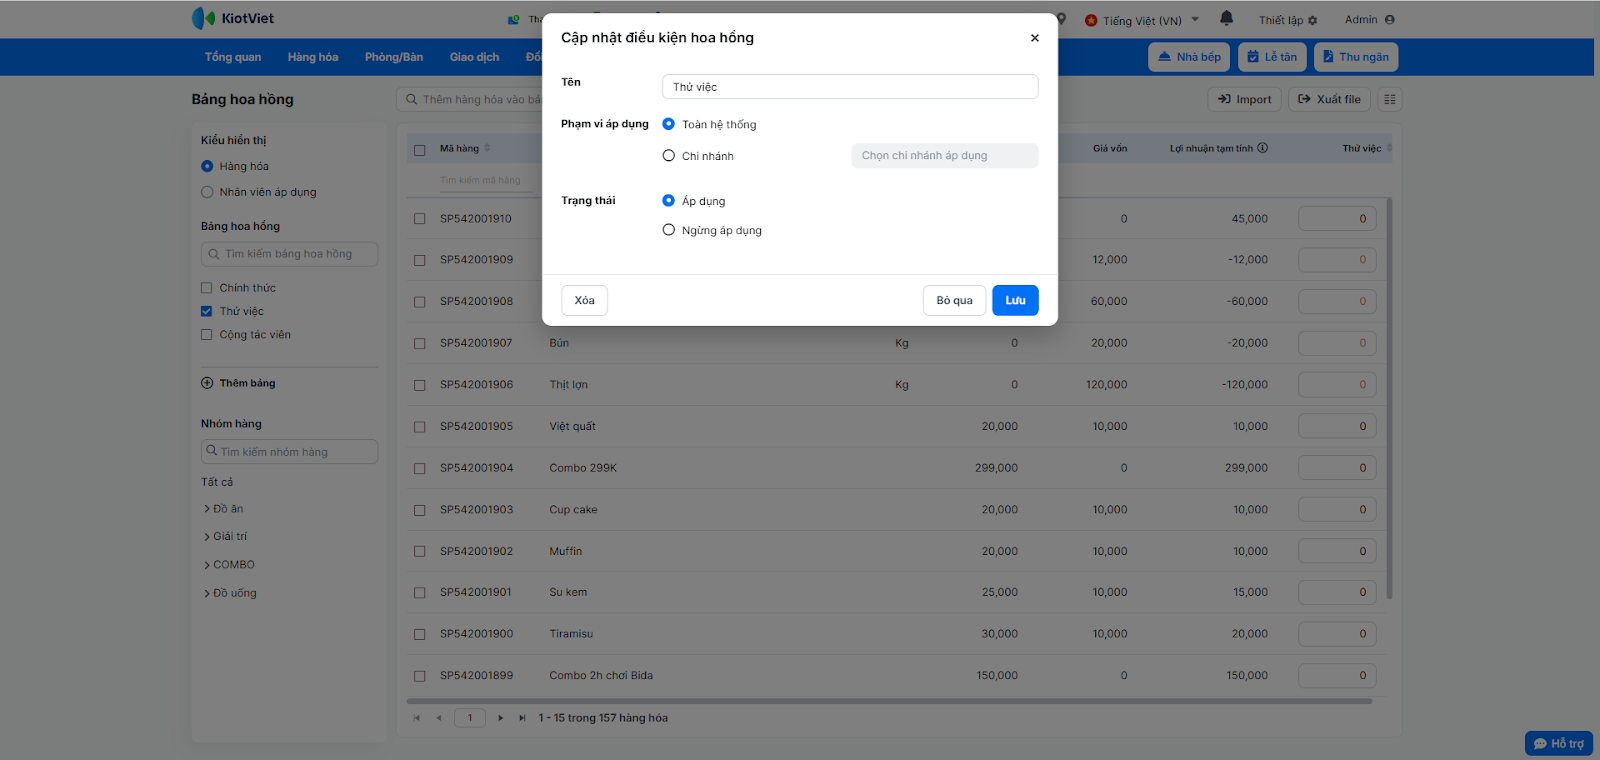
Task: Click the Lưu button
Action: click(1015, 300)
